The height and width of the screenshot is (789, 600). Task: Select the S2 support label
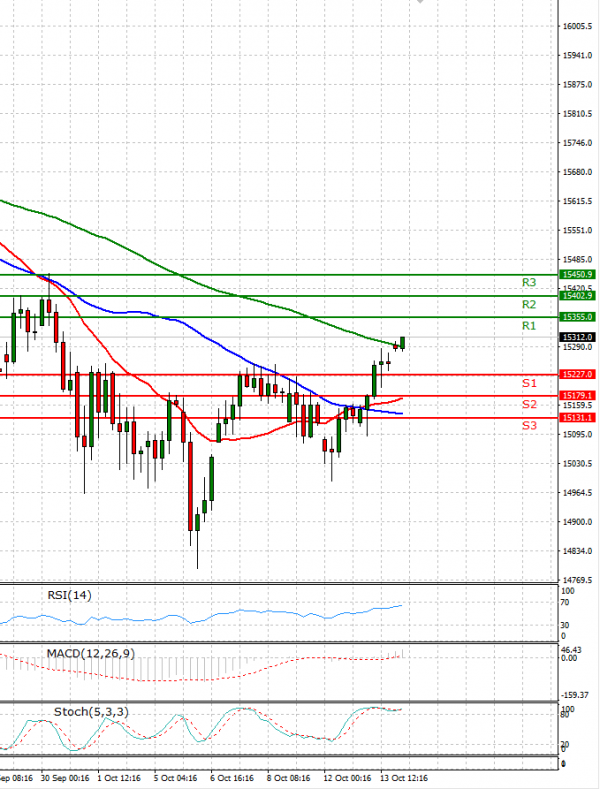(529, 405)
